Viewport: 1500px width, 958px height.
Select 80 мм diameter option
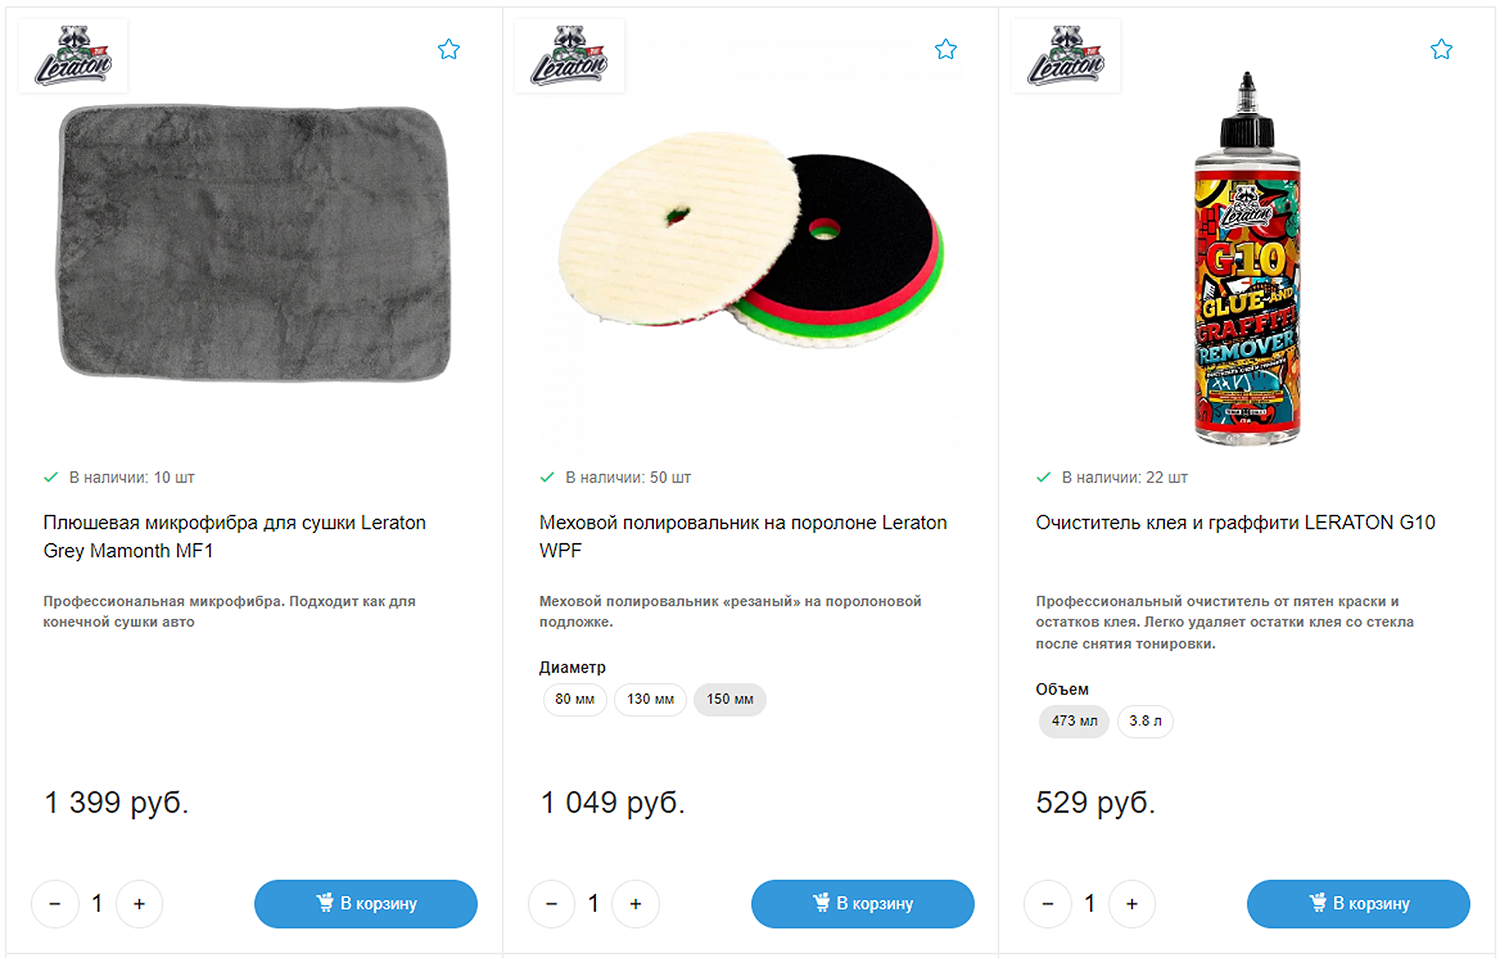click(x=575, y=699)
